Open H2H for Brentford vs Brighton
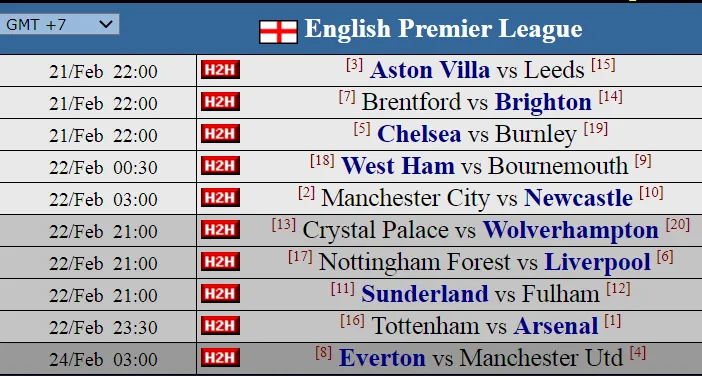The height and width of the screenshot is (376, 702). 220,102
